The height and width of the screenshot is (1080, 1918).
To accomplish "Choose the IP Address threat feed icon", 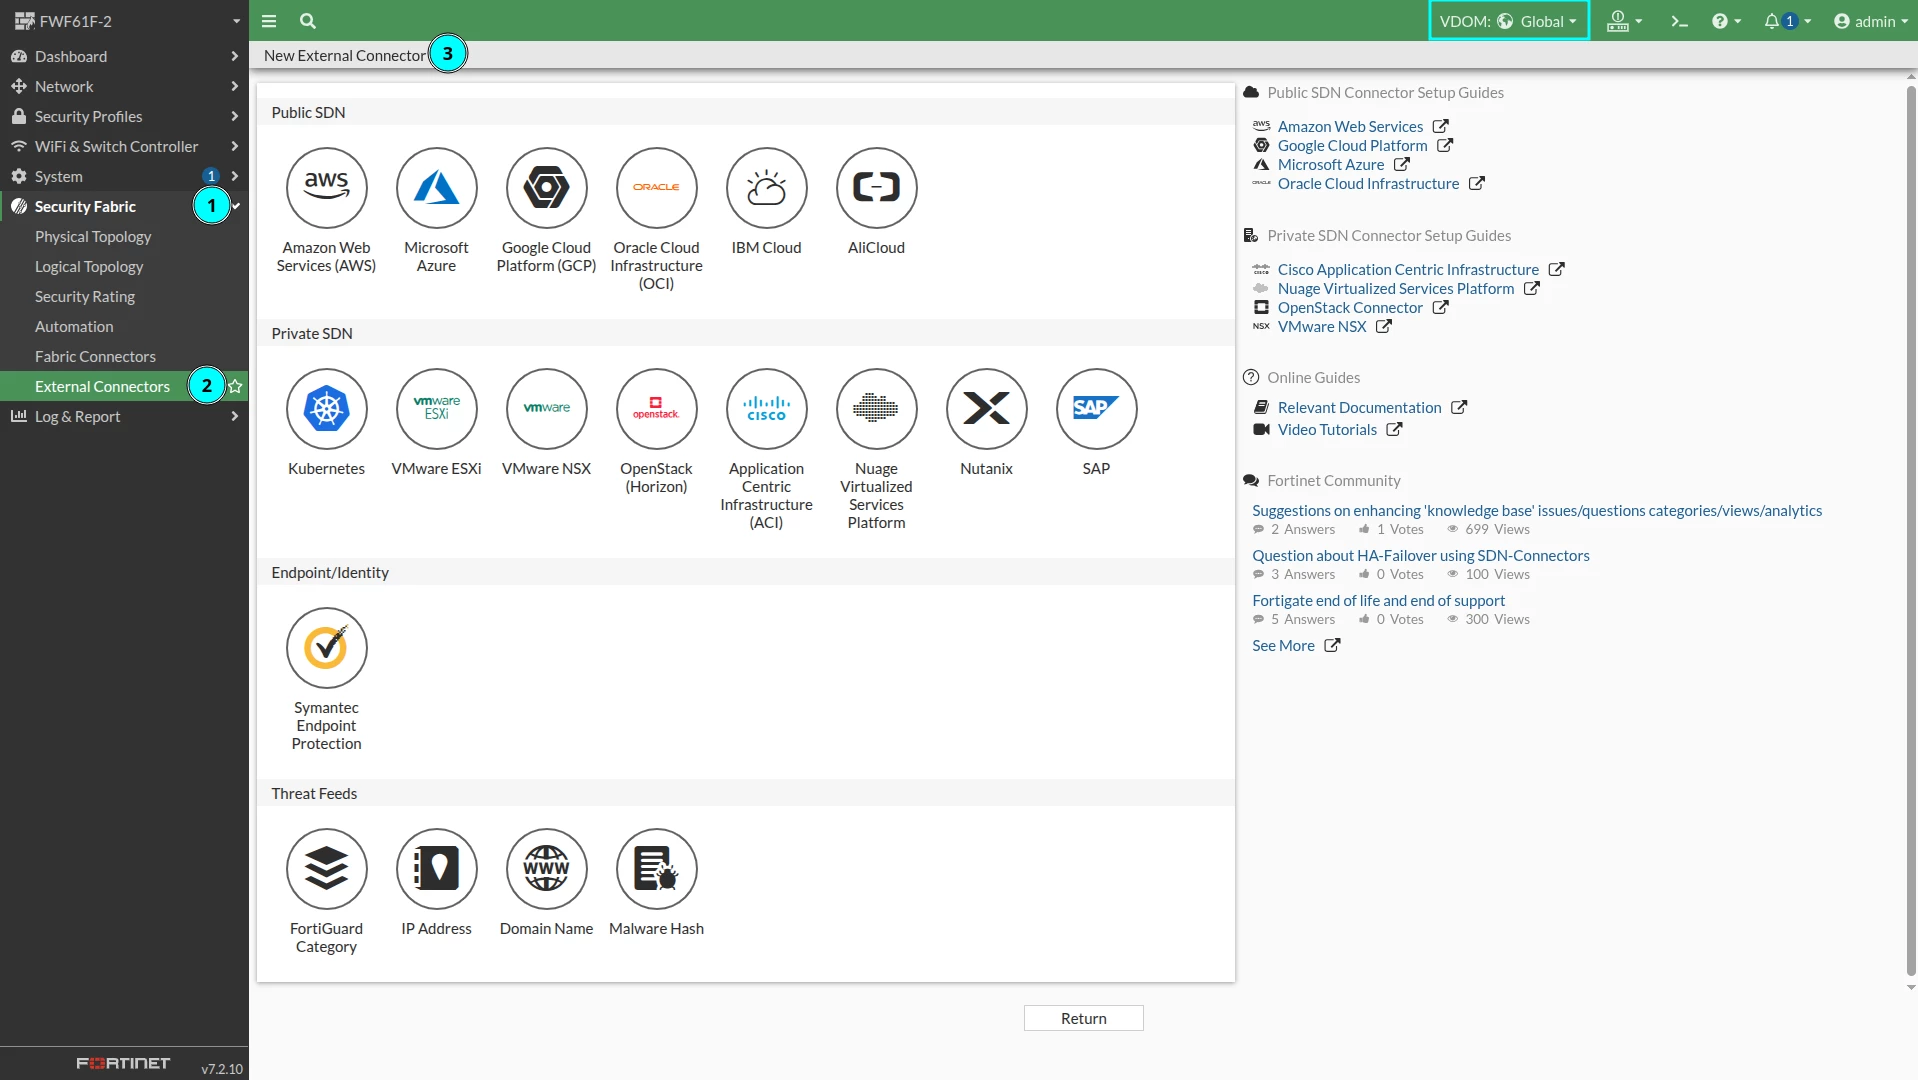I will click(x=436, y=869).
